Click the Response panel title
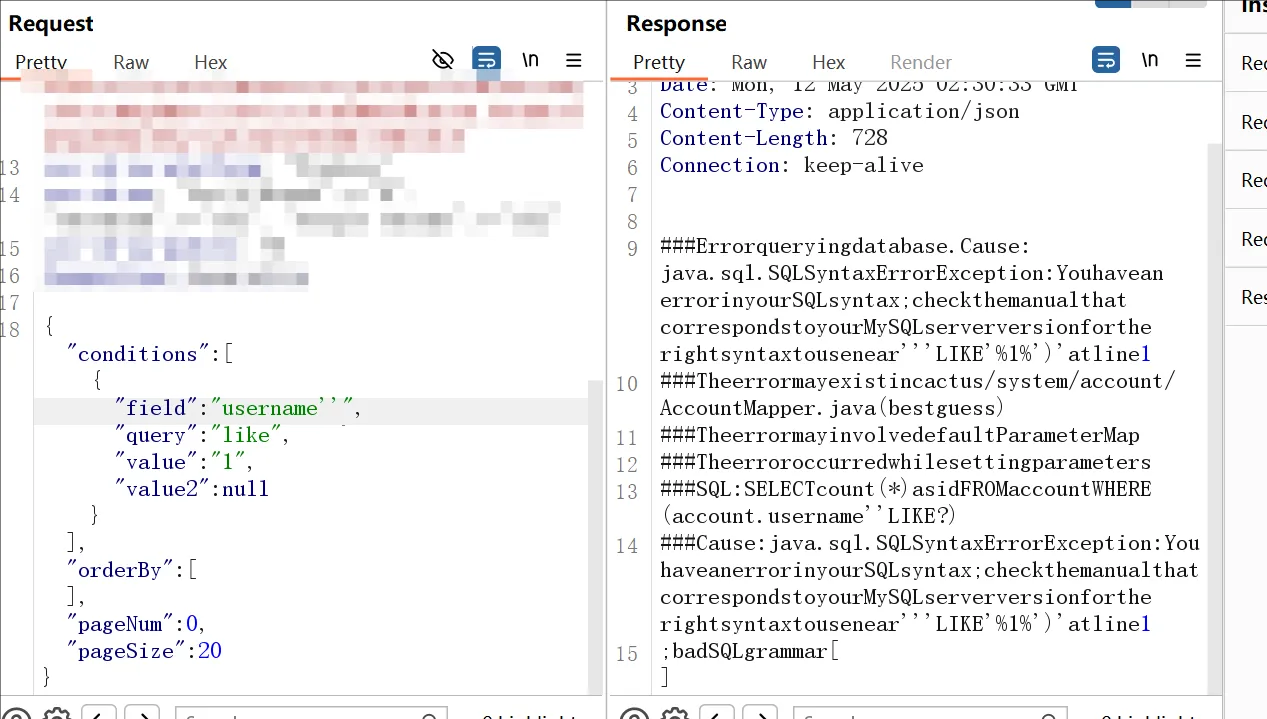1267x719 pixels. (677, 23)
